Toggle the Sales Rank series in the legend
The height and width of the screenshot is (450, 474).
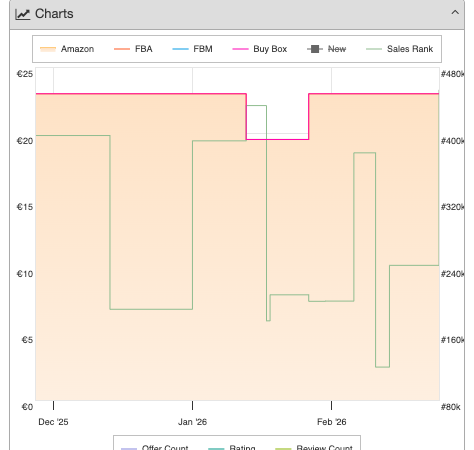[x=399, y=49]
